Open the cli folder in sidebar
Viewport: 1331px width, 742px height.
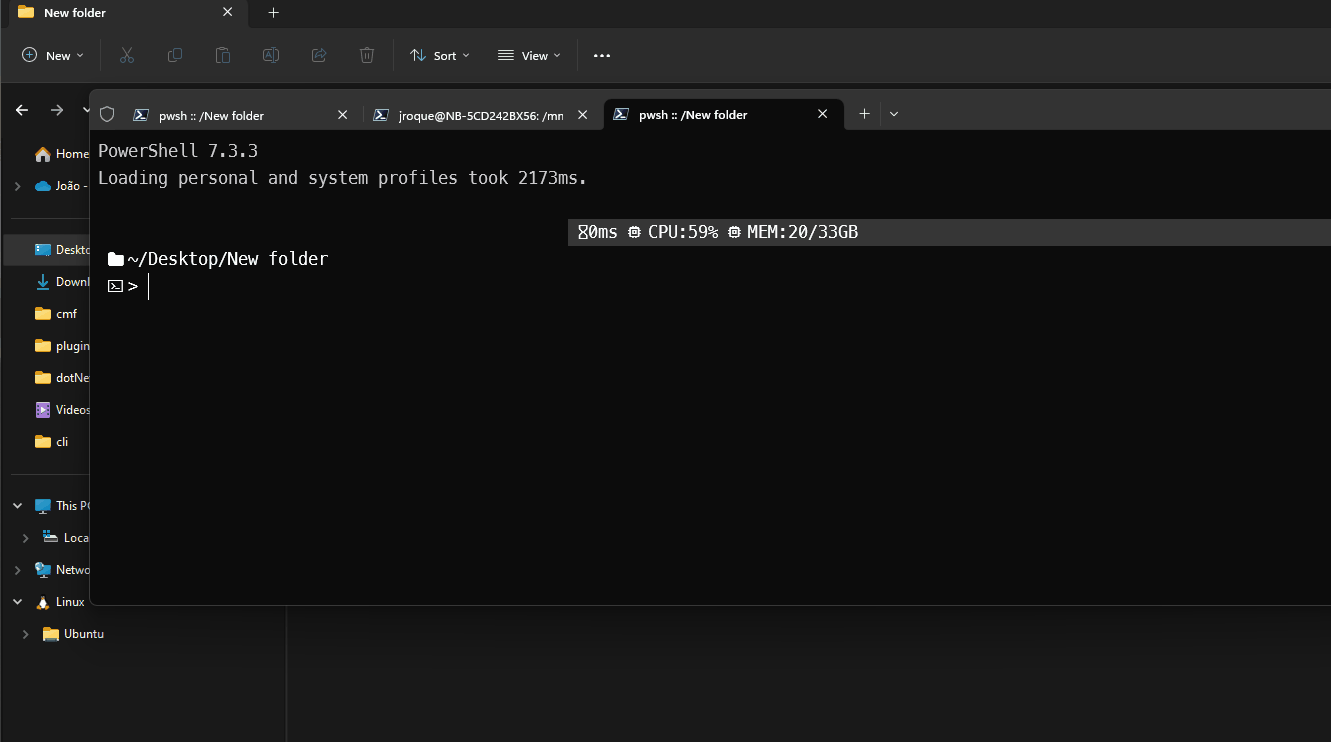[52, 442]
